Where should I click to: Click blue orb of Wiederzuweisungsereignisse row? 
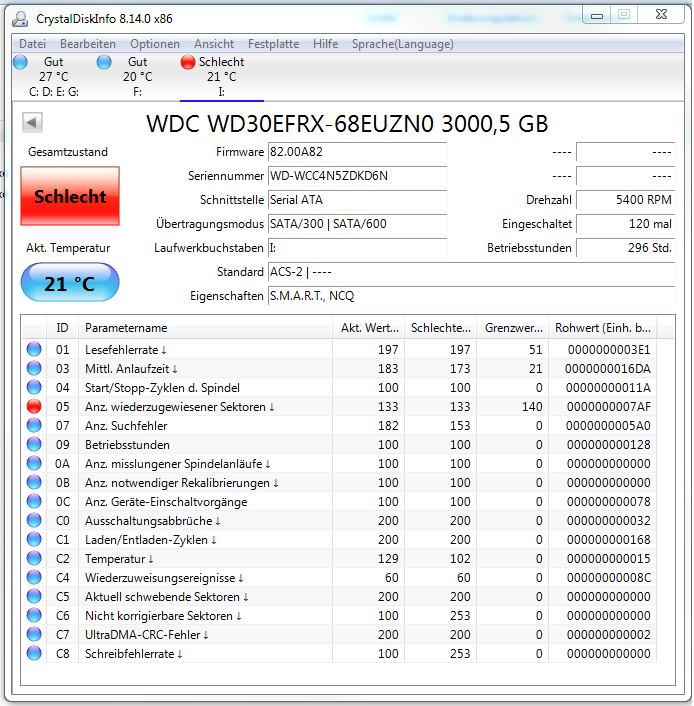pyautogui.click(x=34, y=577)
